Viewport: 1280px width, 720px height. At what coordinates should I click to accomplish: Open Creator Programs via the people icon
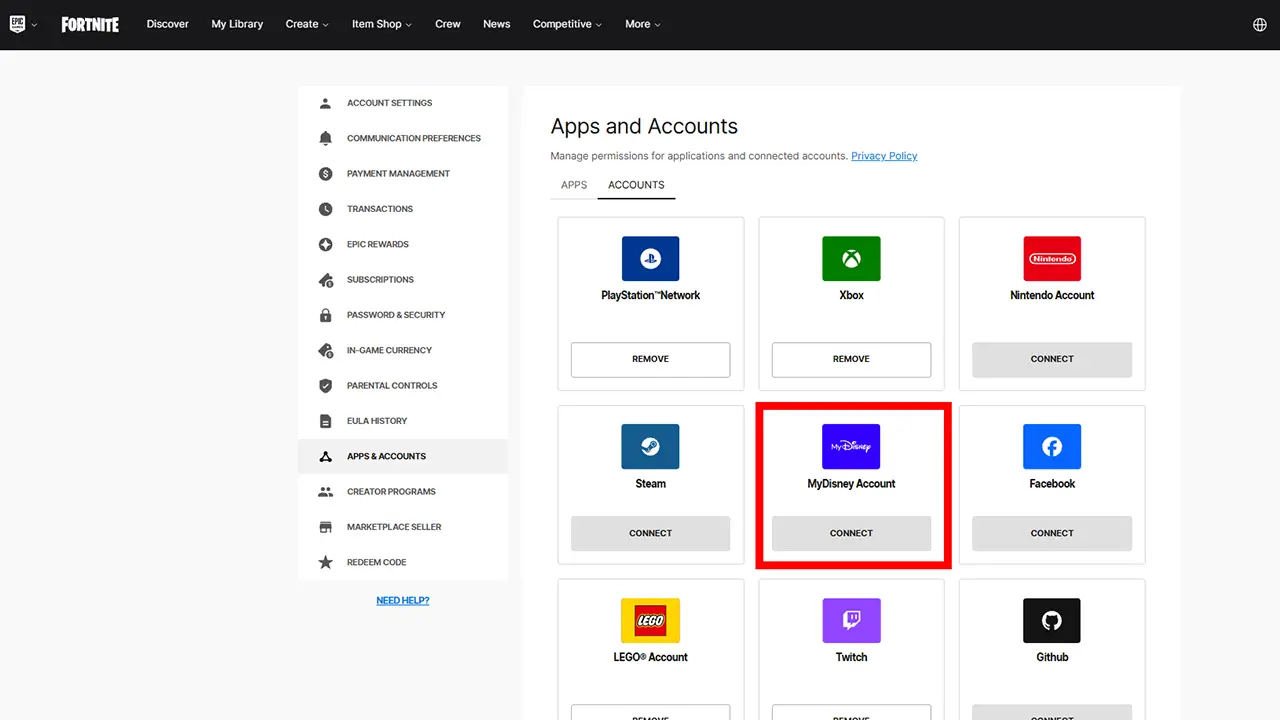pyautogui.click(x=325, y=492)
